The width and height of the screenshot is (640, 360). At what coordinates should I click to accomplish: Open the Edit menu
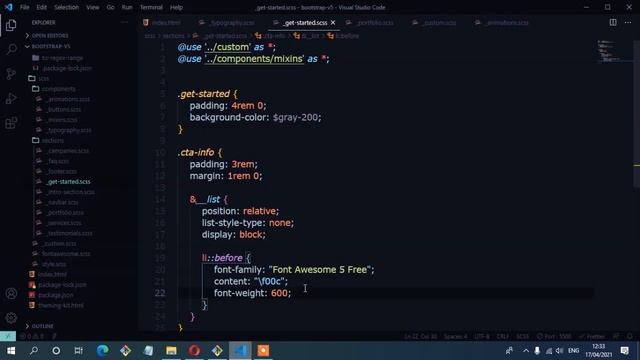tap(42, 7)
